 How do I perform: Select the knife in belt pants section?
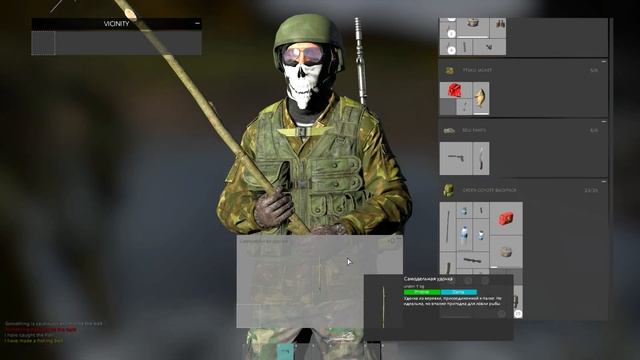tap(481, 158)
